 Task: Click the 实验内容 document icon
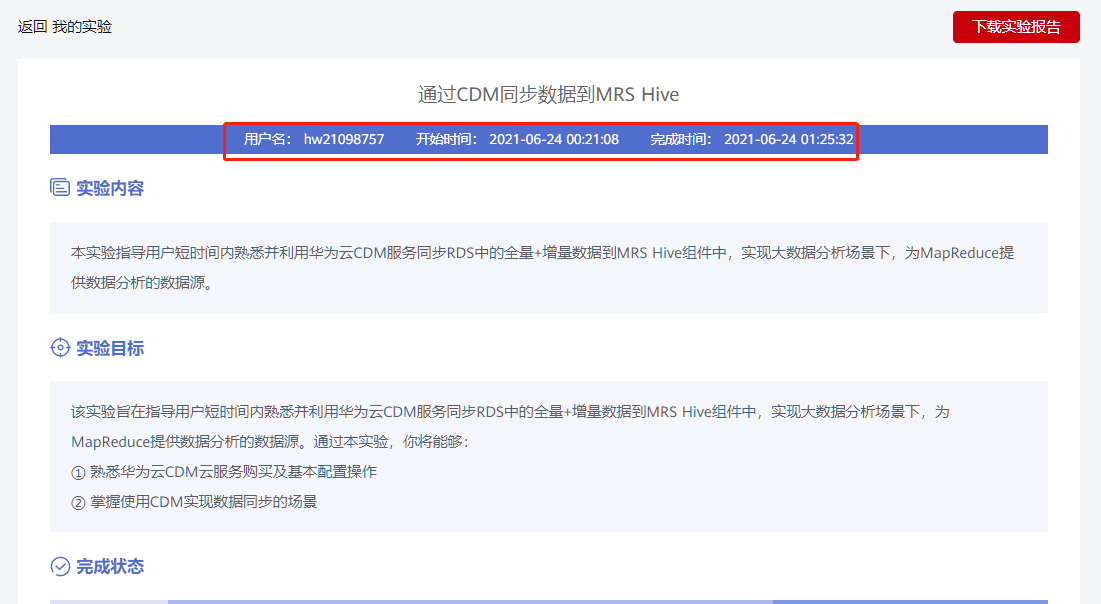(x=60, y=188)
